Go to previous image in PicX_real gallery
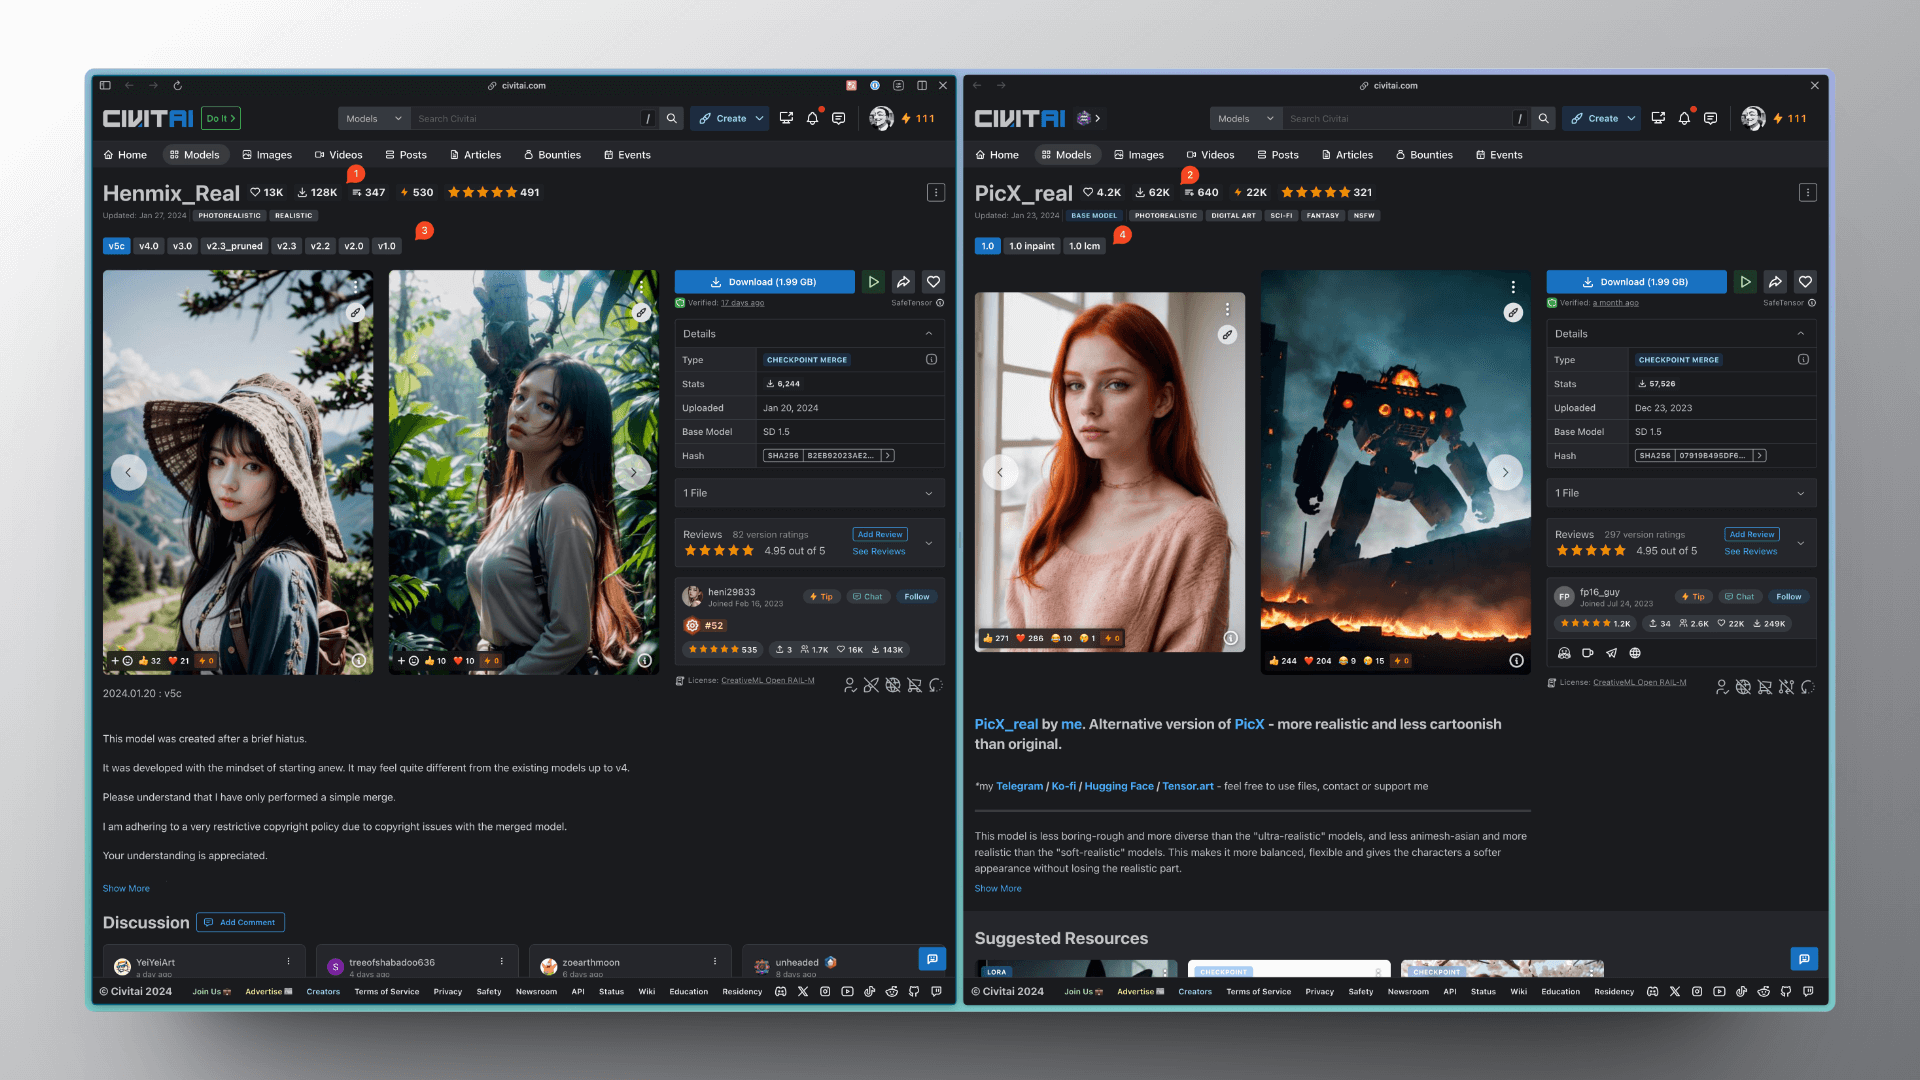Viewport: 1920px width, 1080px height. (1000, 472)
